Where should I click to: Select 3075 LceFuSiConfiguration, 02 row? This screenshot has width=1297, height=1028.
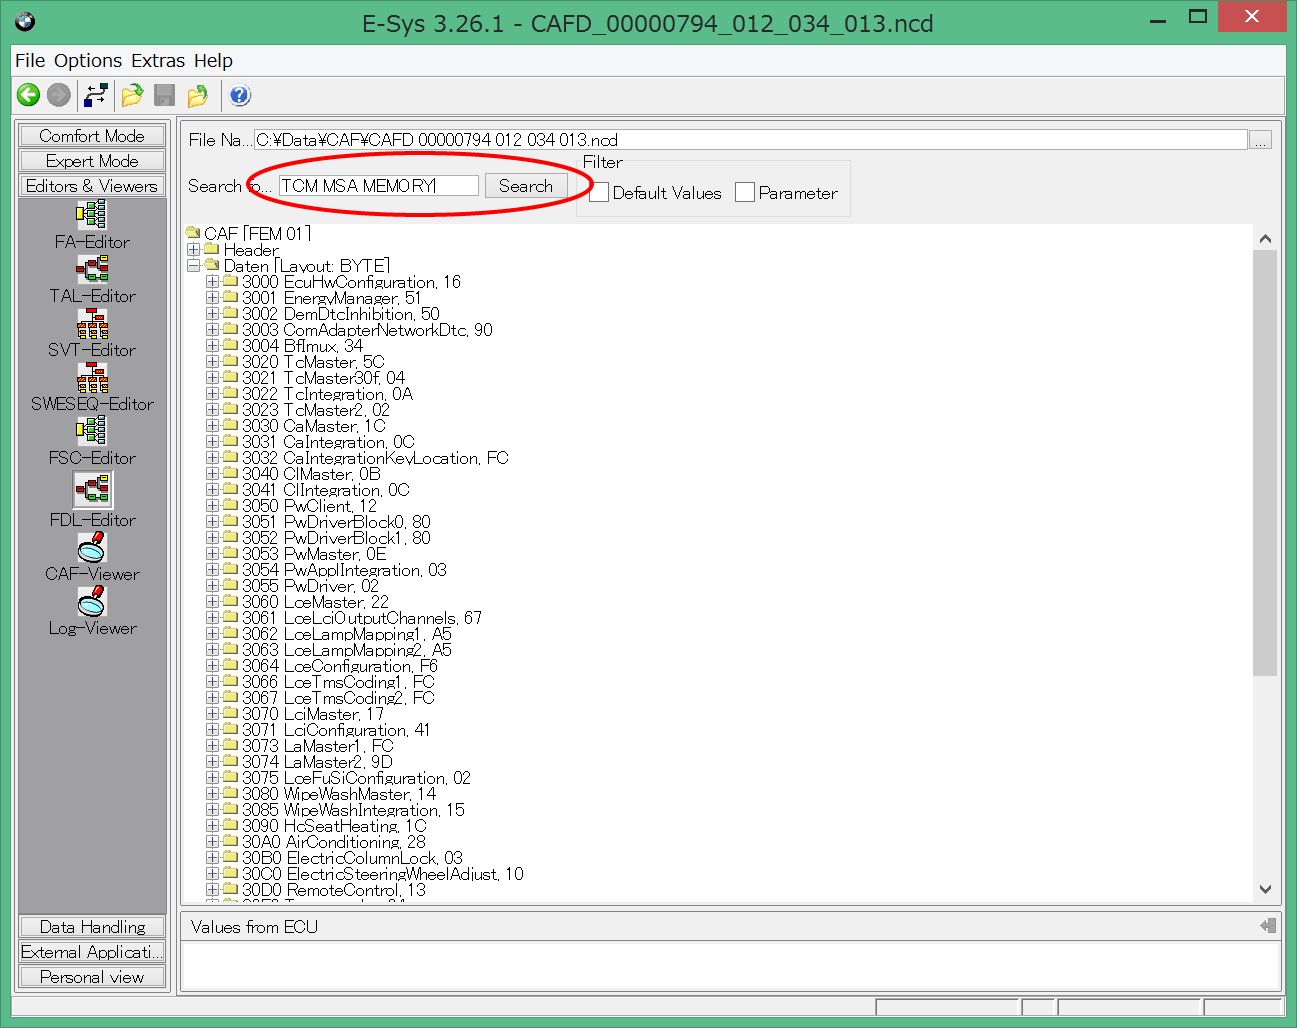356,778
